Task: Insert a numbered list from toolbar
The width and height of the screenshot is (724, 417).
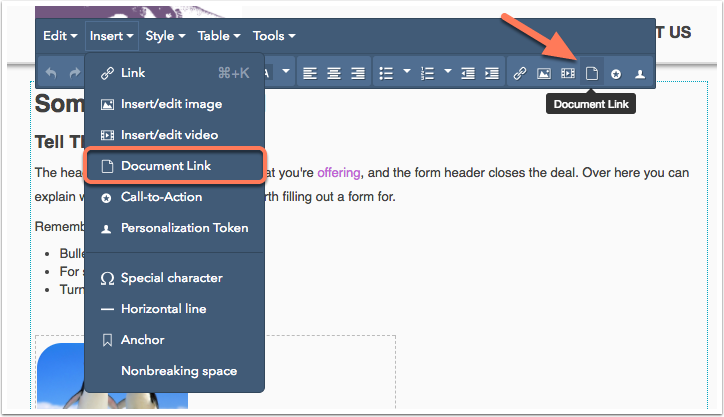Action: click(428, 73)
